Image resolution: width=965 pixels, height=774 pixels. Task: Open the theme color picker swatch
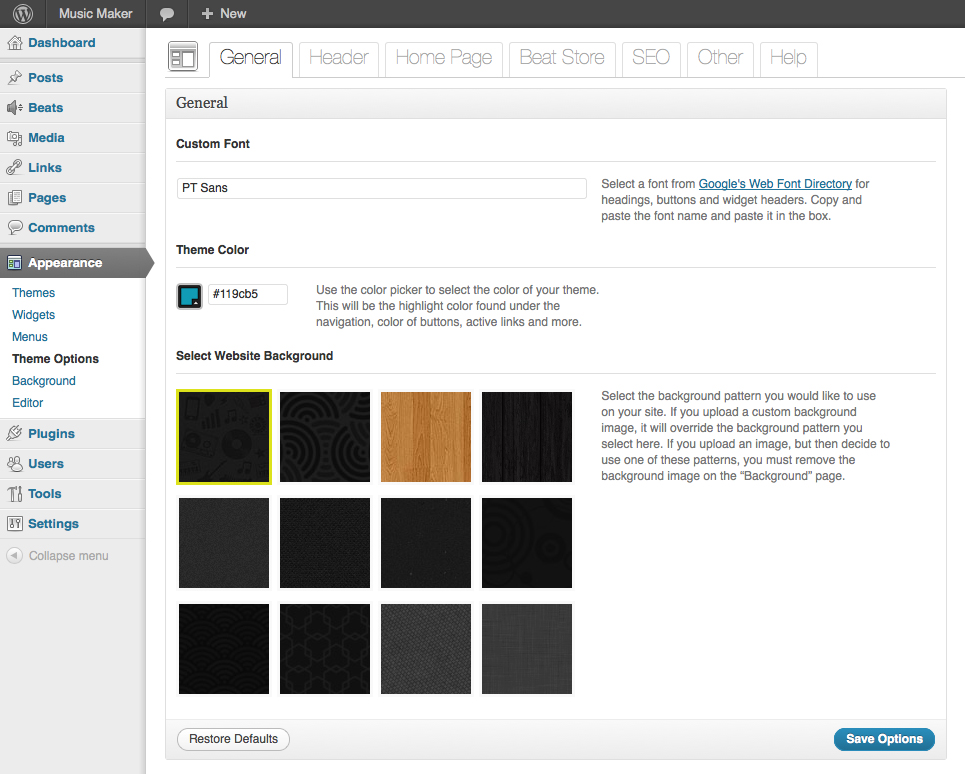189,296
